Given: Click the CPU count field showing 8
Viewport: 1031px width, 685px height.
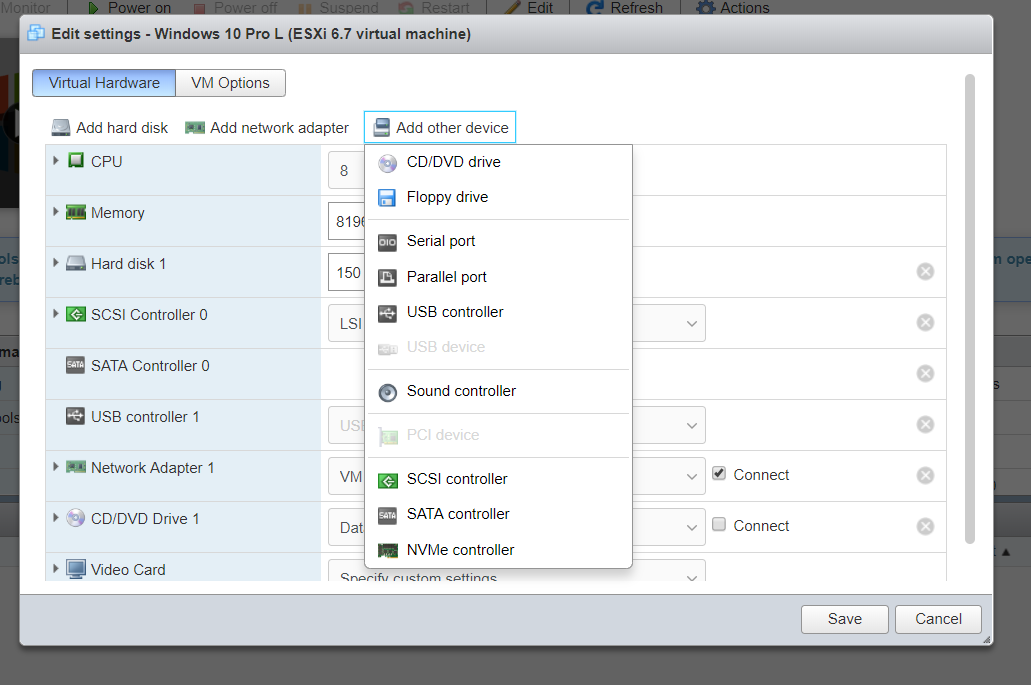Looking at the screenshot, I should 347,171.
